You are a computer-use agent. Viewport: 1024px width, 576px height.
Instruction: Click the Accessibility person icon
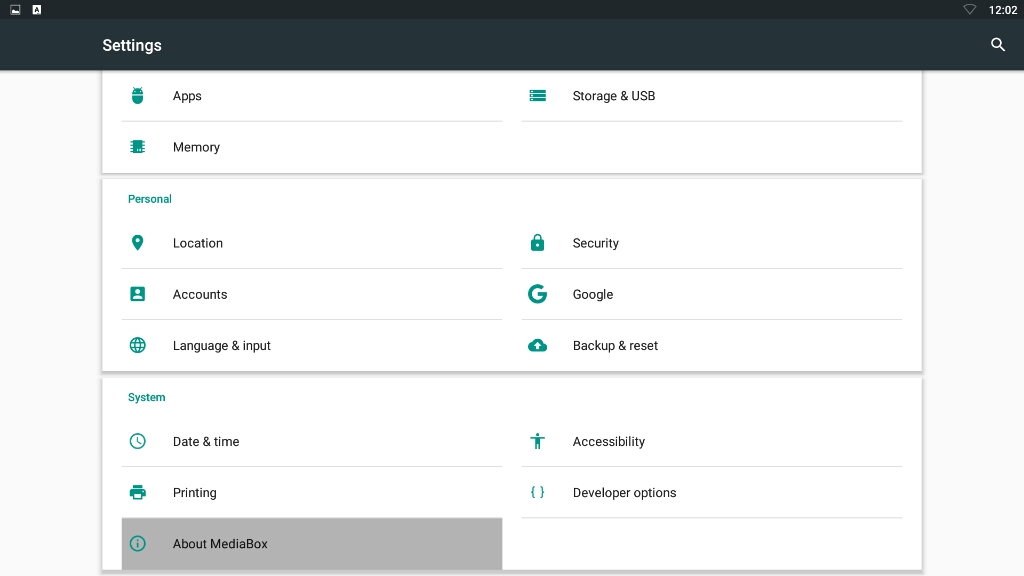point(538,441)
